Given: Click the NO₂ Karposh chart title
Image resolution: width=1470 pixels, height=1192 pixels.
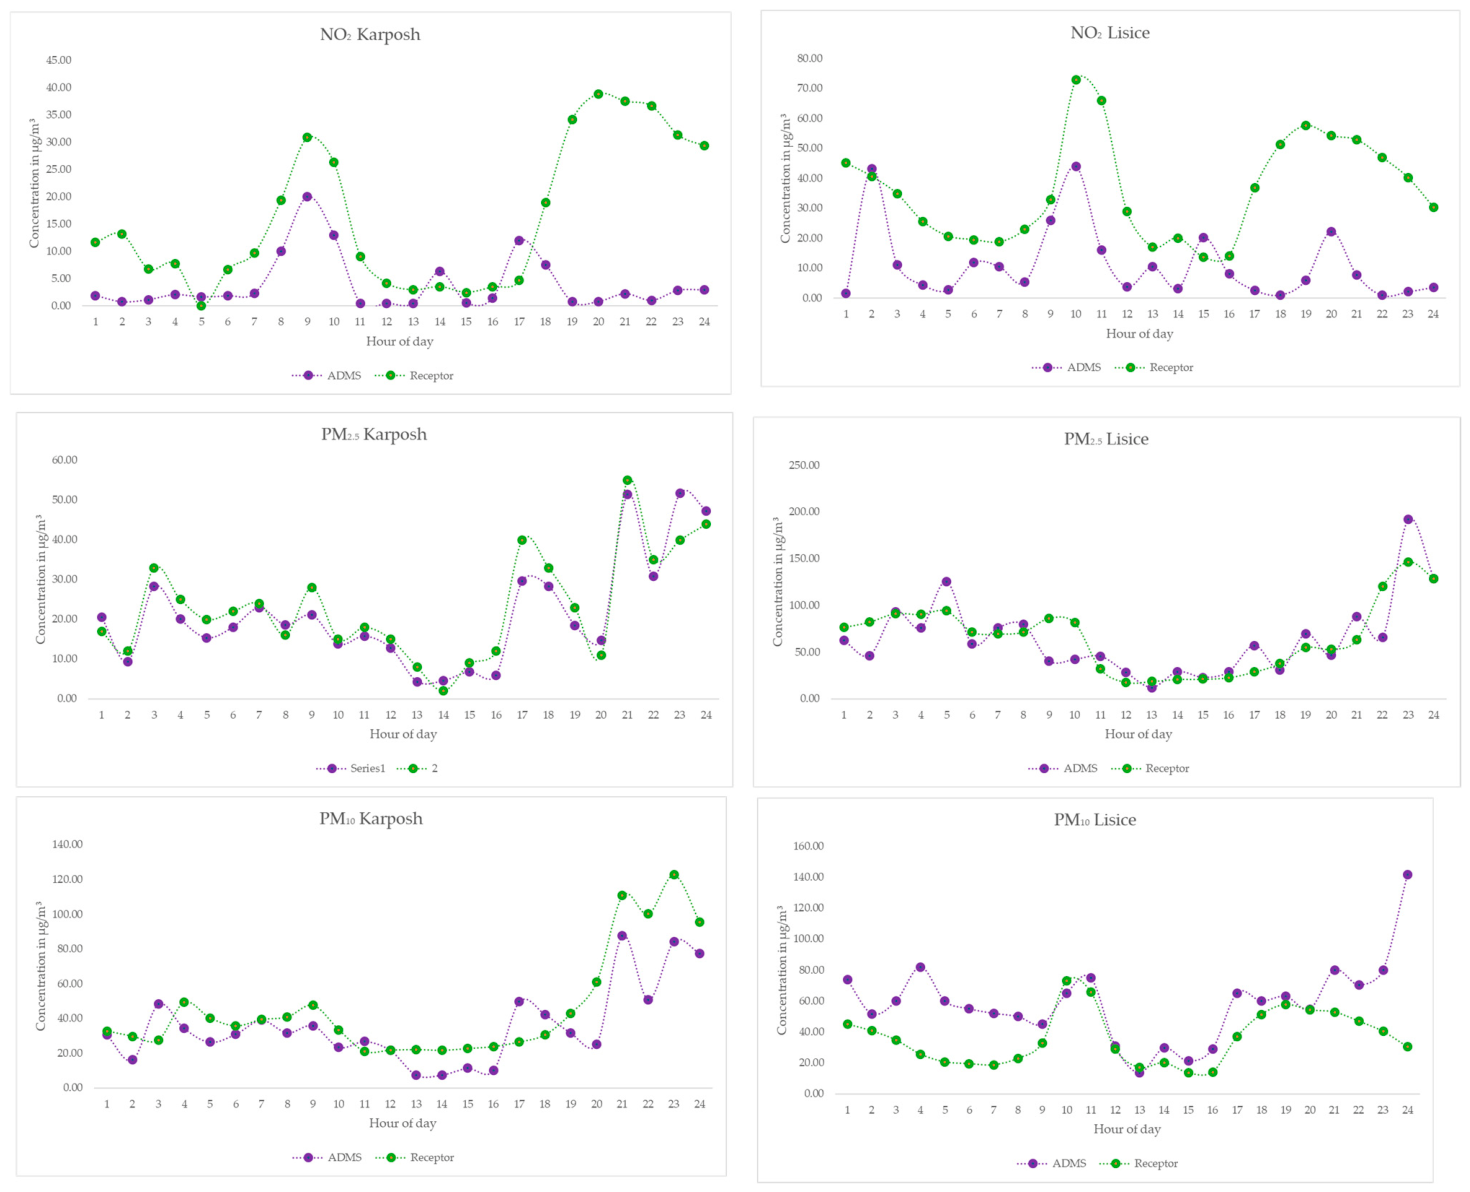Looking at the screenshot, I should pos(370,34).
